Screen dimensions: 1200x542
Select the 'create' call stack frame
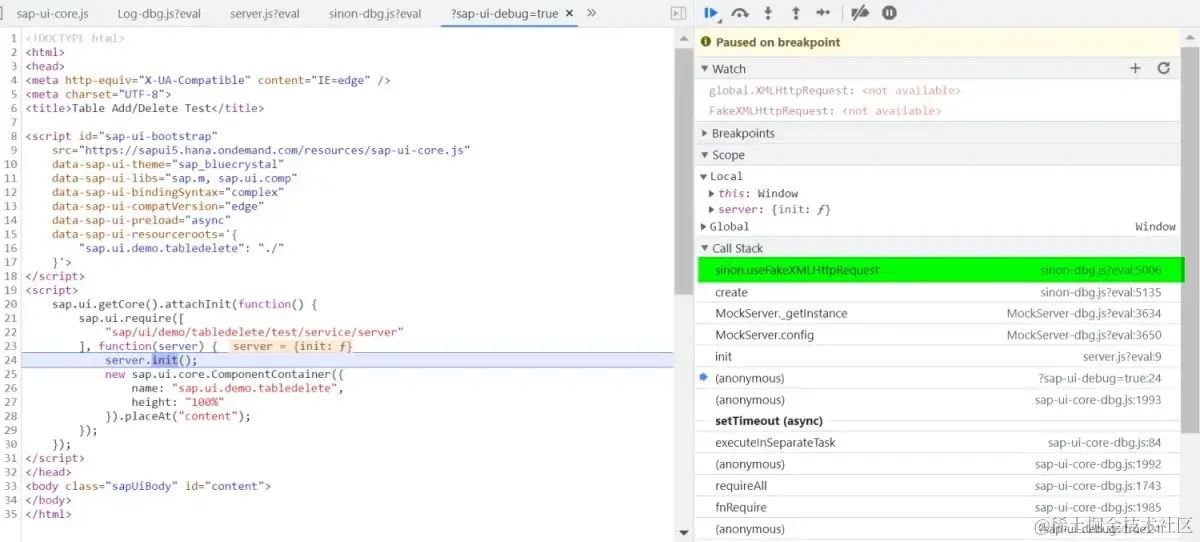click(940, 292)
